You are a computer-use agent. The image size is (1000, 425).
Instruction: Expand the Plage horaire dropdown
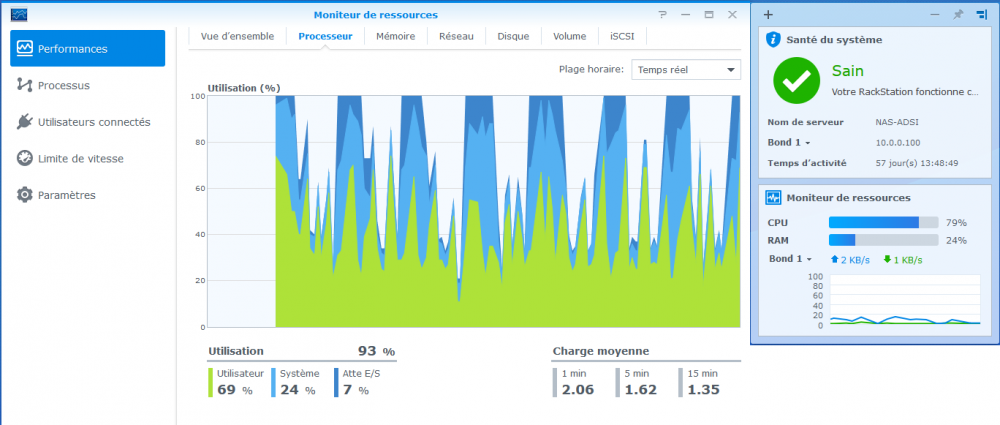[686, 69]
